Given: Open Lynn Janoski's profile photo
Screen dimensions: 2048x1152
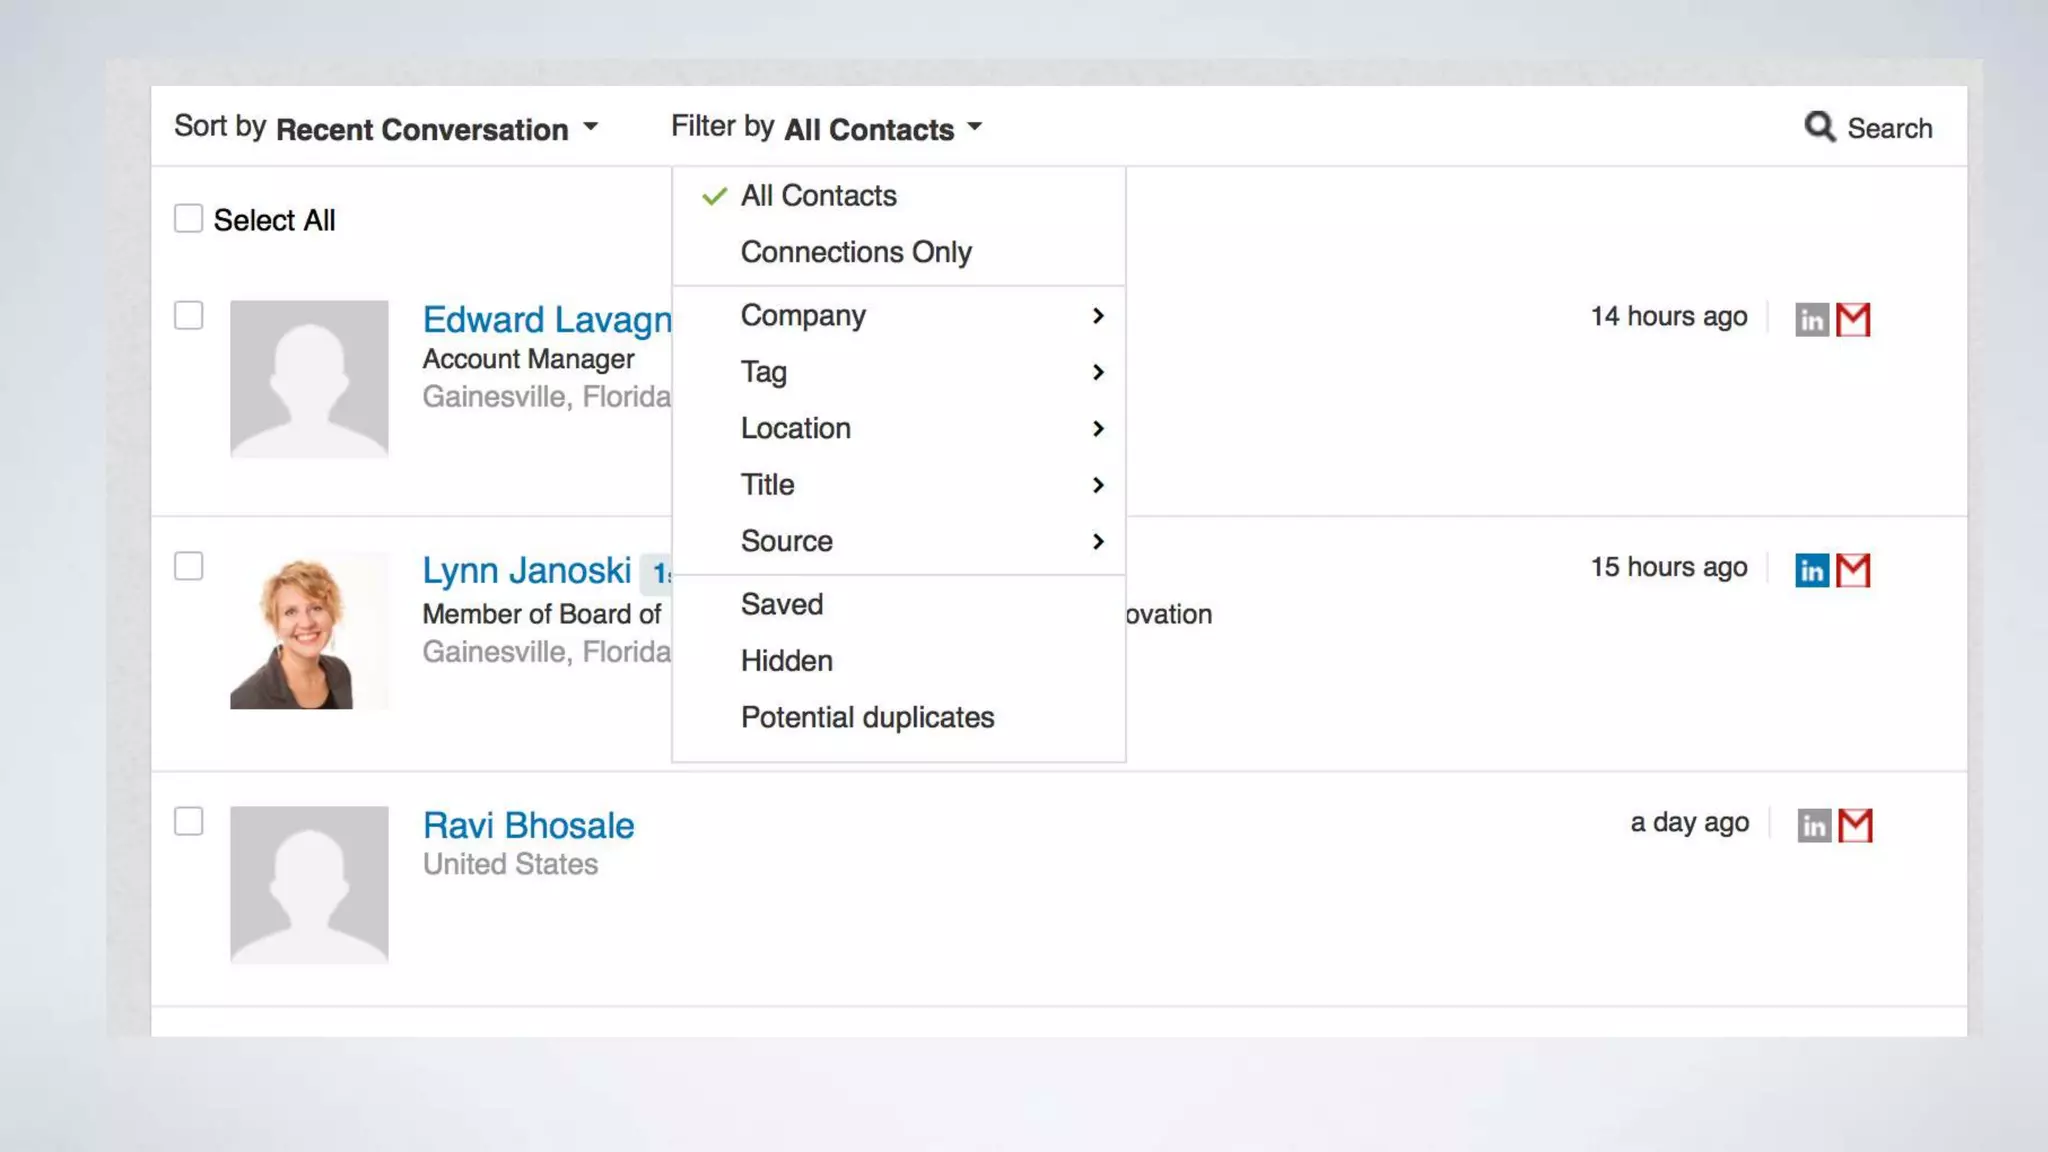Looking at the screenshot, I should click(x=309, y=630).
